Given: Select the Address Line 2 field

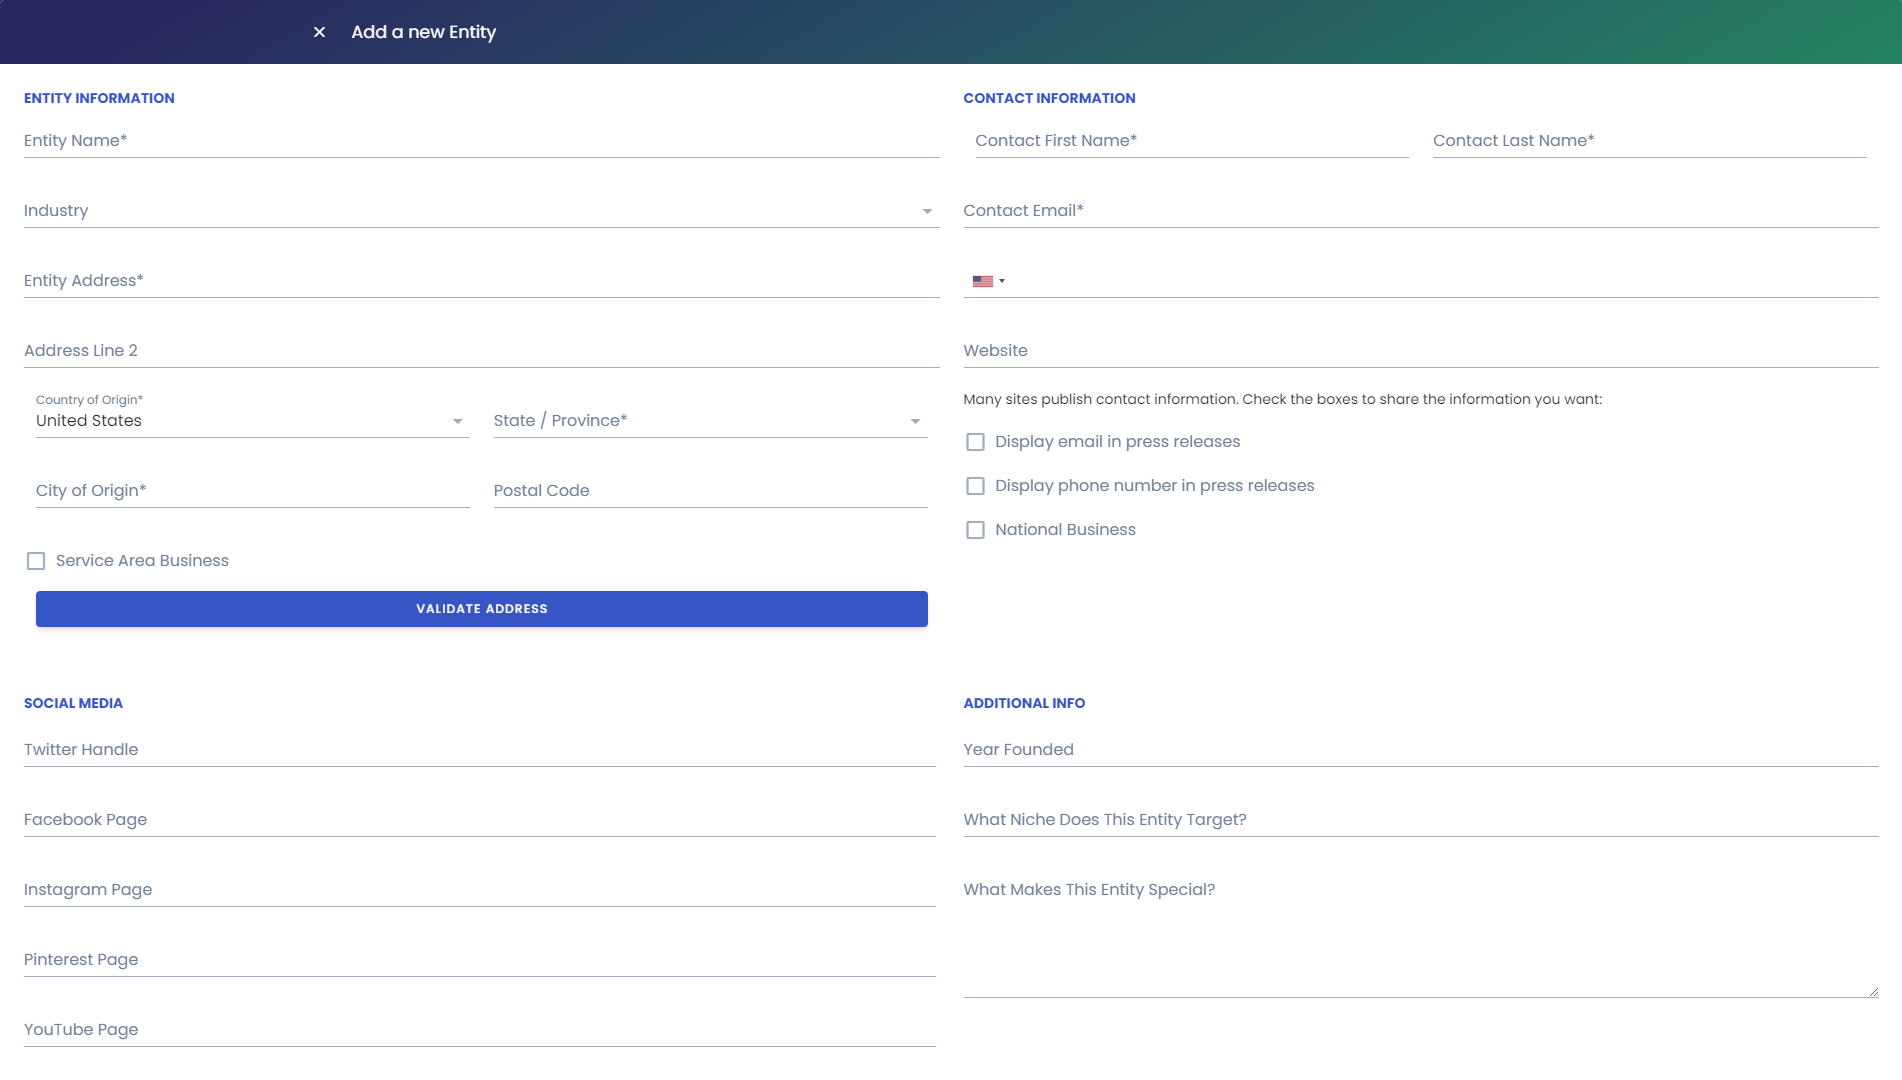Looking at the screenshot, I should coord(481,351).
